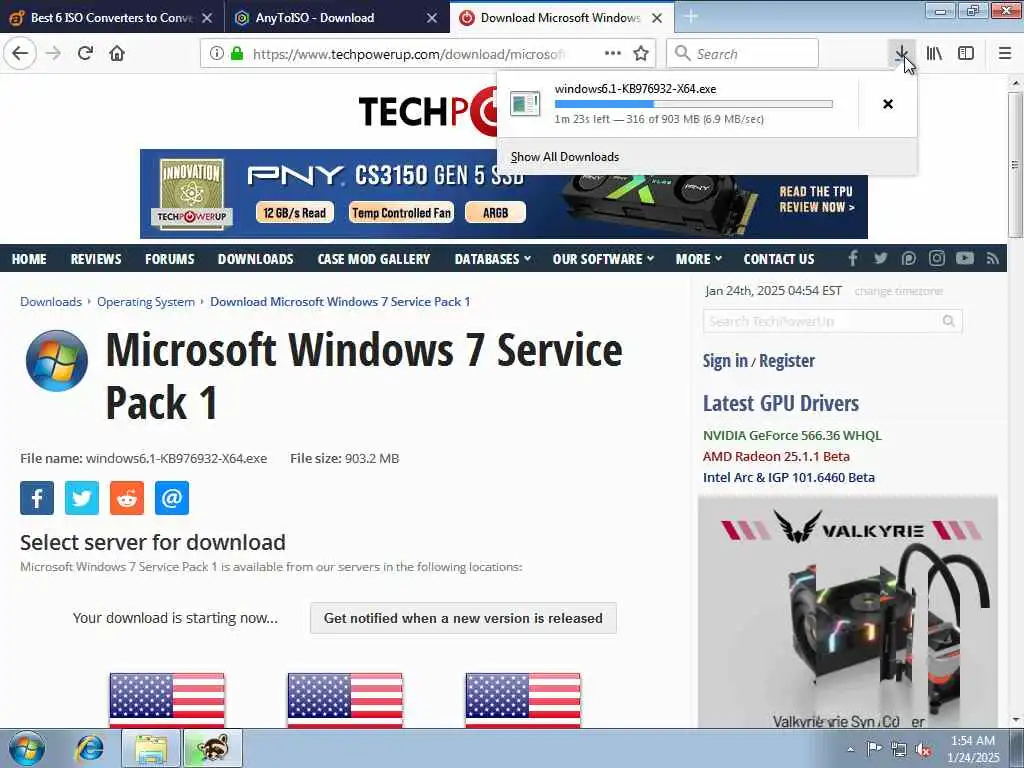Open AMD Radeon 25.1.1 Beta driver link

point(776,456)
